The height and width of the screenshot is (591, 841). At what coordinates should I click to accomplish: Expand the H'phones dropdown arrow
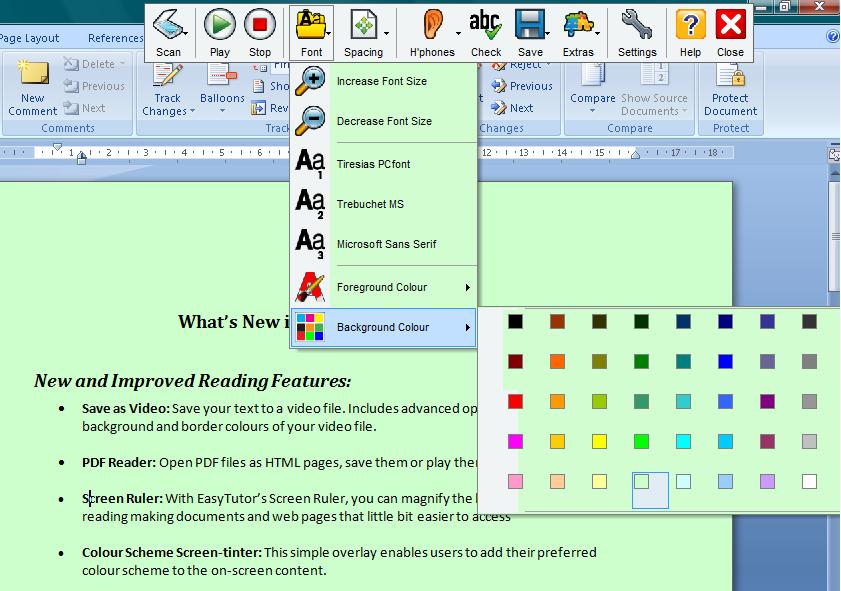pos(458,33)
